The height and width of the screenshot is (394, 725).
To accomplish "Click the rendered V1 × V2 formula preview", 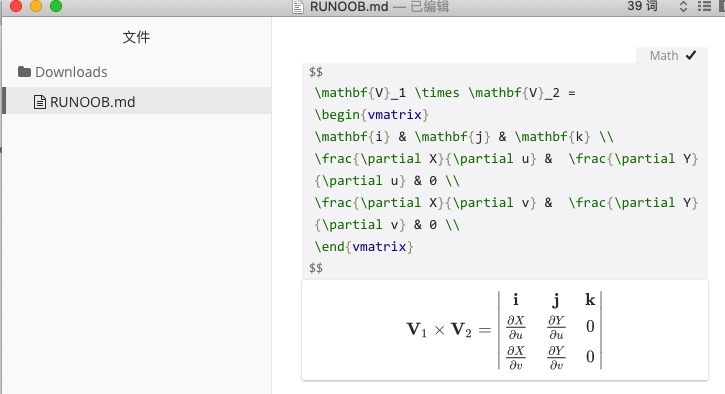I will (505, 330).
